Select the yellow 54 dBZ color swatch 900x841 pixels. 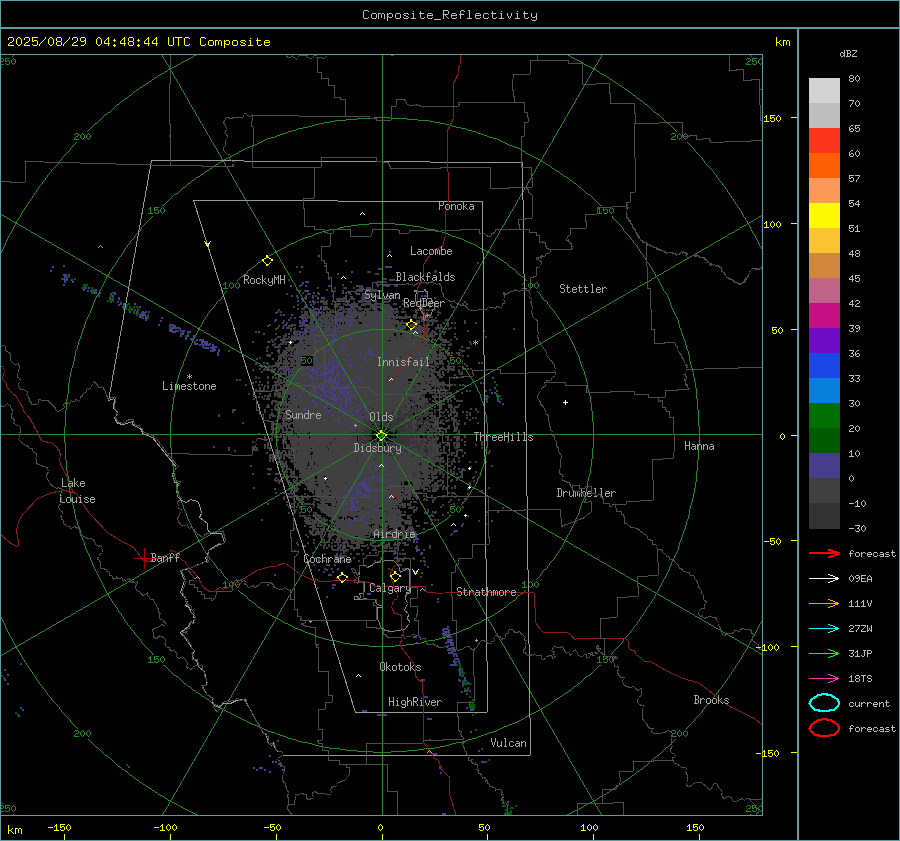pyautogui.click(x=824, y=215)
